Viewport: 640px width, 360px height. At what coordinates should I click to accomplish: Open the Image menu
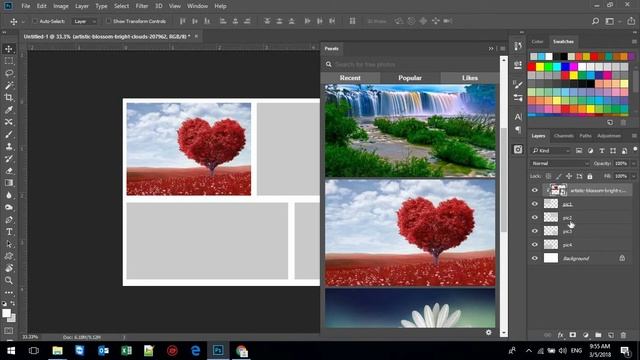pyautogui.click(x=61, y=6)
